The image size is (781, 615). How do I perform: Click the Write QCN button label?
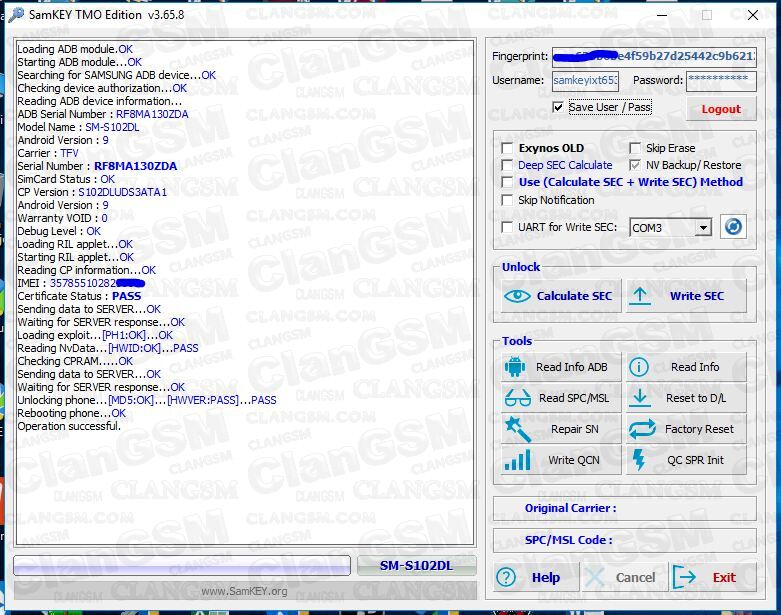pos(574,460)
